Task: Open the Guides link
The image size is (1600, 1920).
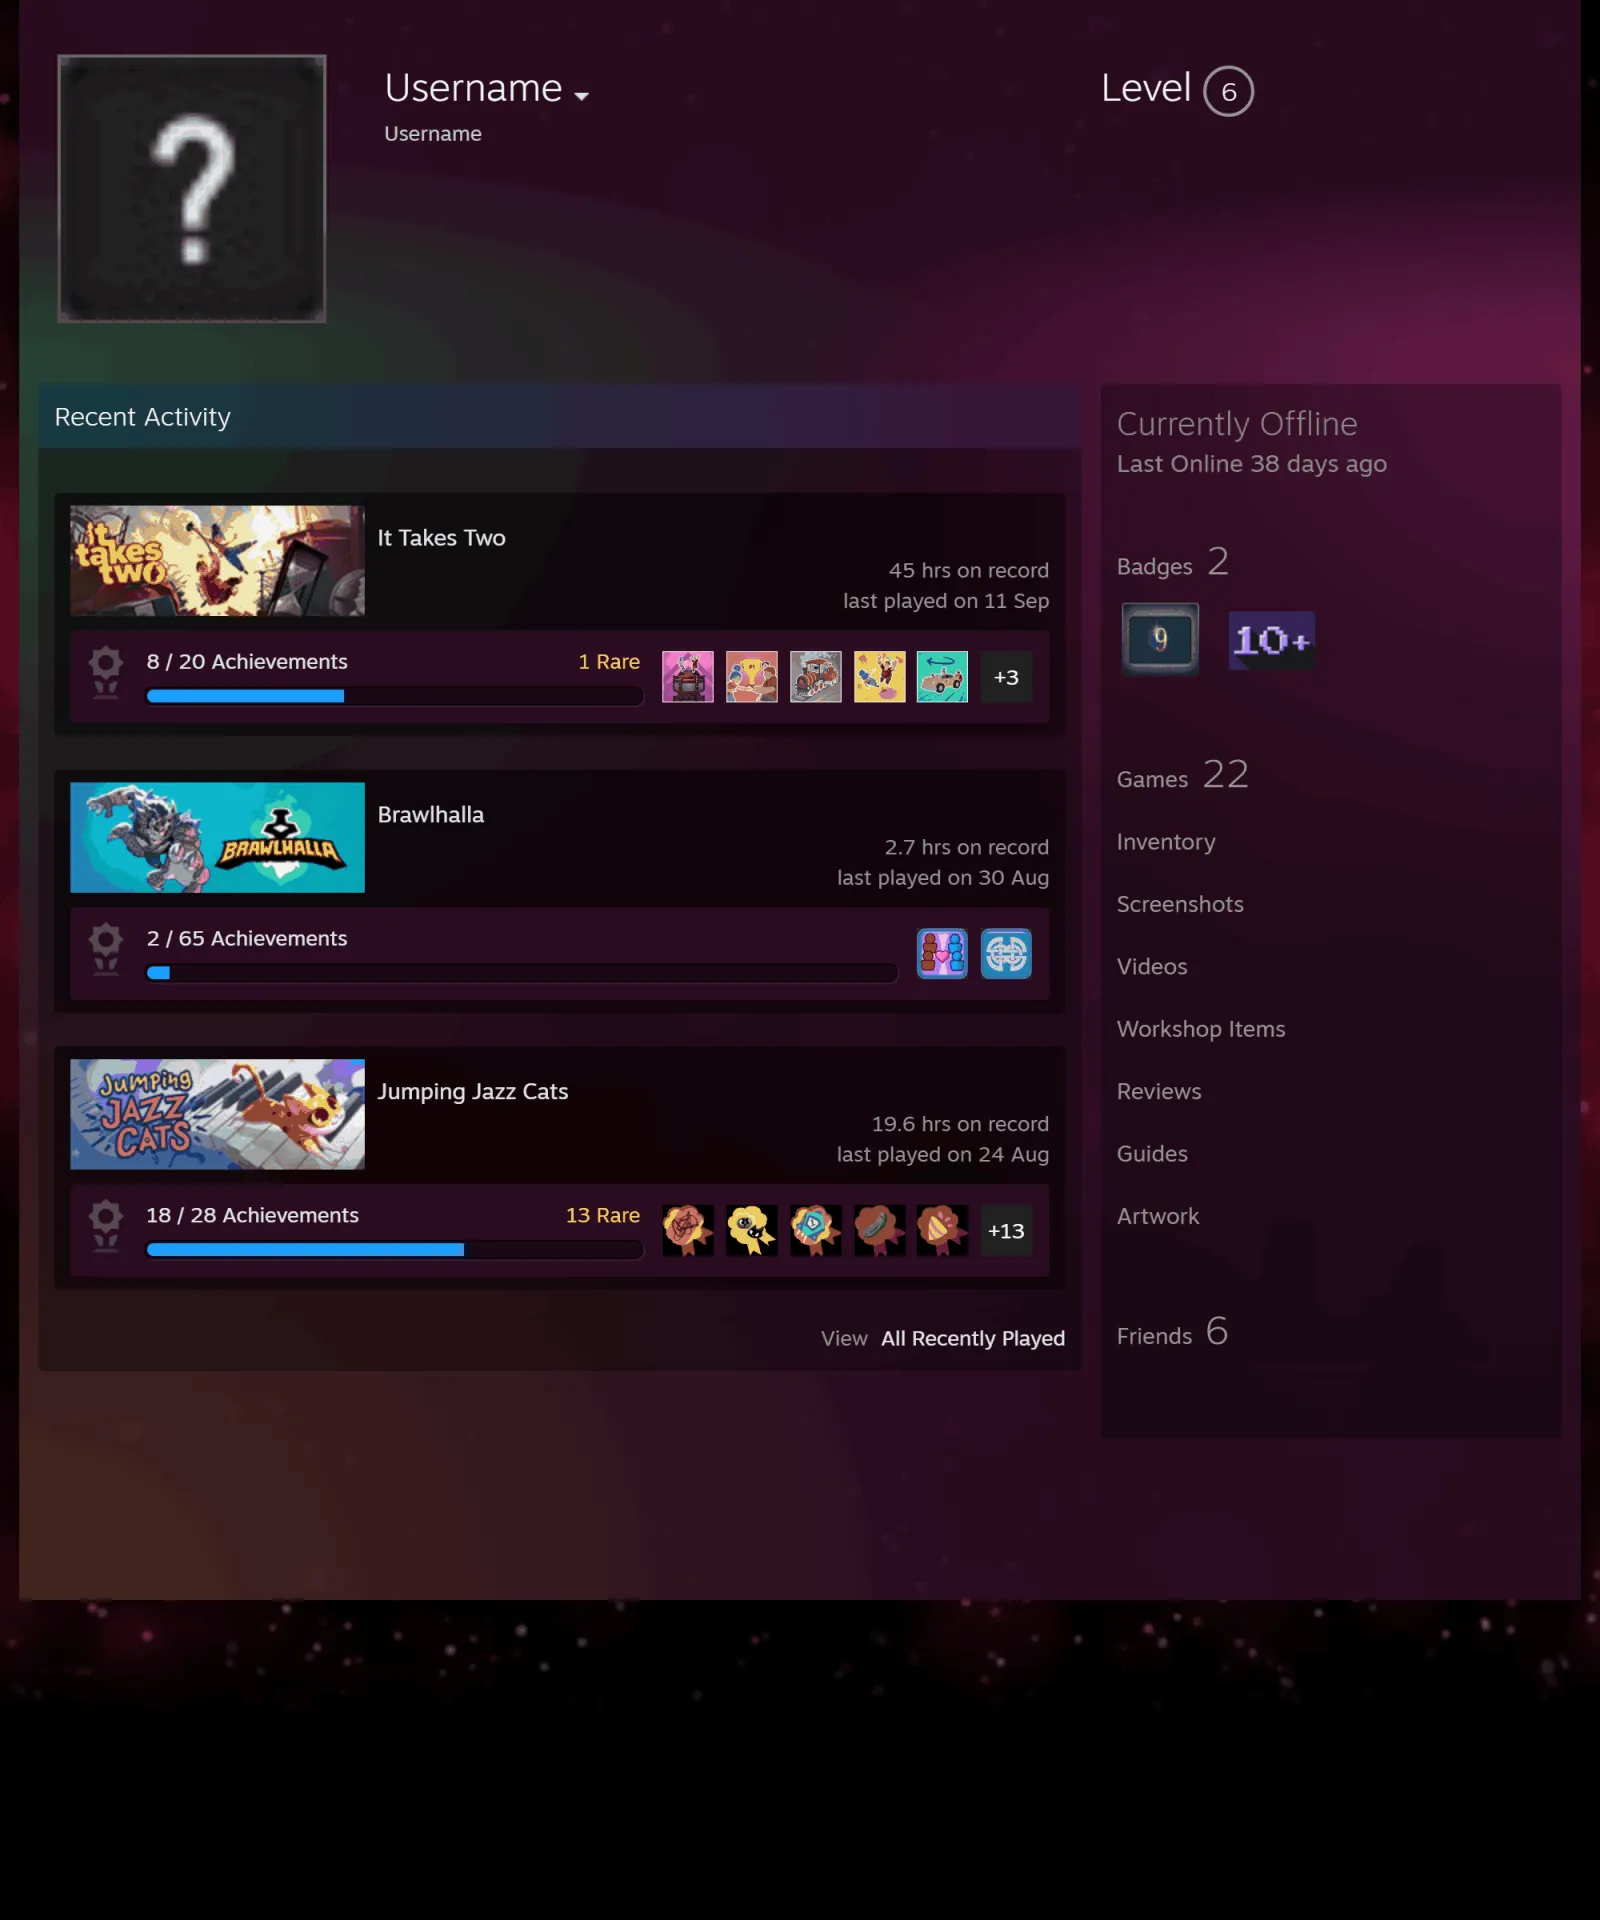Action: (1151, 1154)
